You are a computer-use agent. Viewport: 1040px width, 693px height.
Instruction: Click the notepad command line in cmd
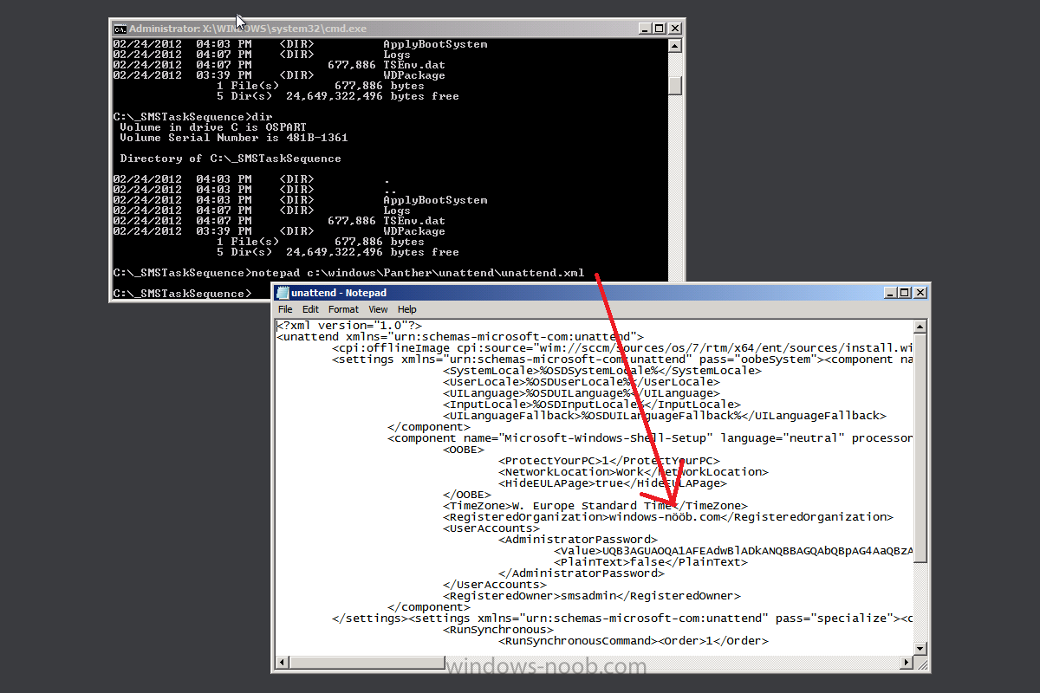point(349,273)
